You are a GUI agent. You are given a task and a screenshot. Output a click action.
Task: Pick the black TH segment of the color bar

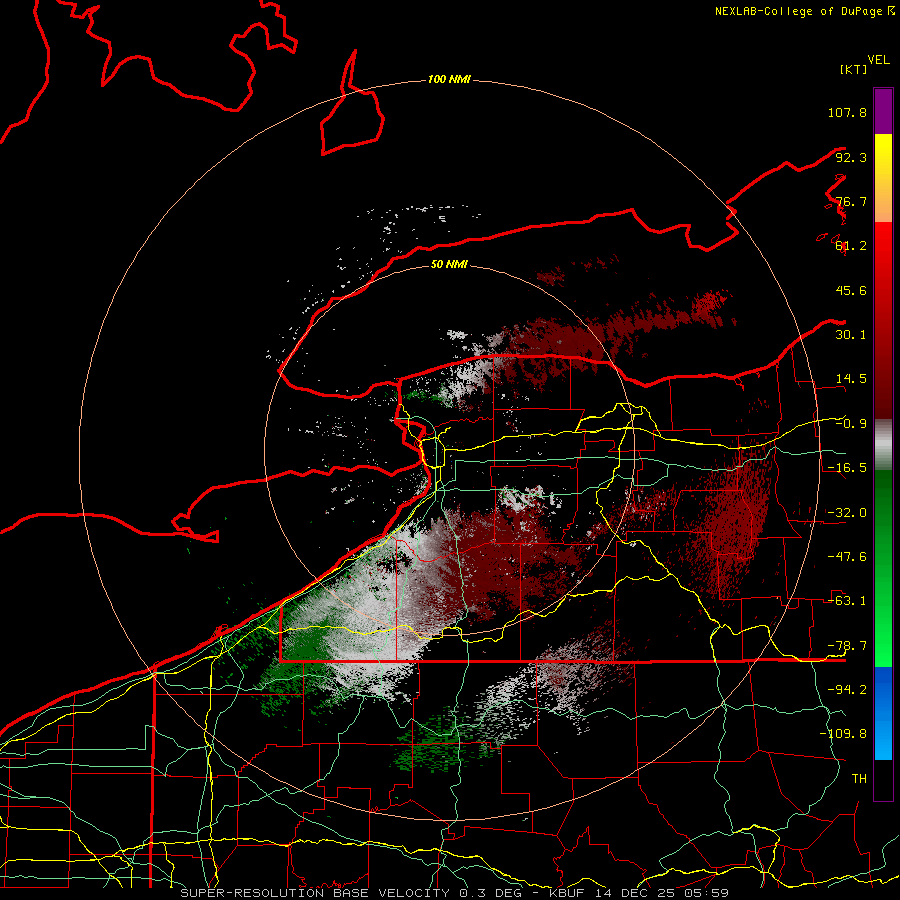pyautogui.click(x=883, y=780)
